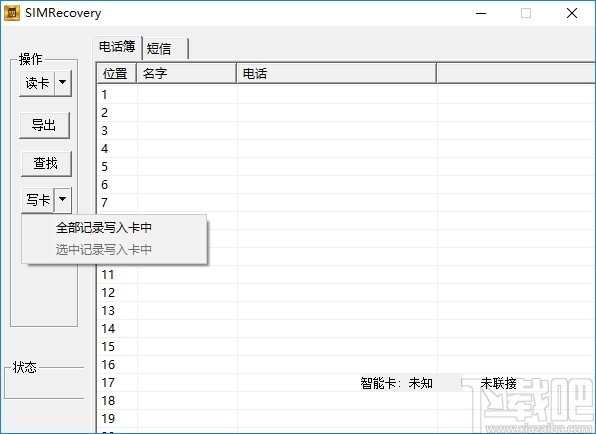
Task: Select row 18 in the phonebook list
Action: pos(346,401)
